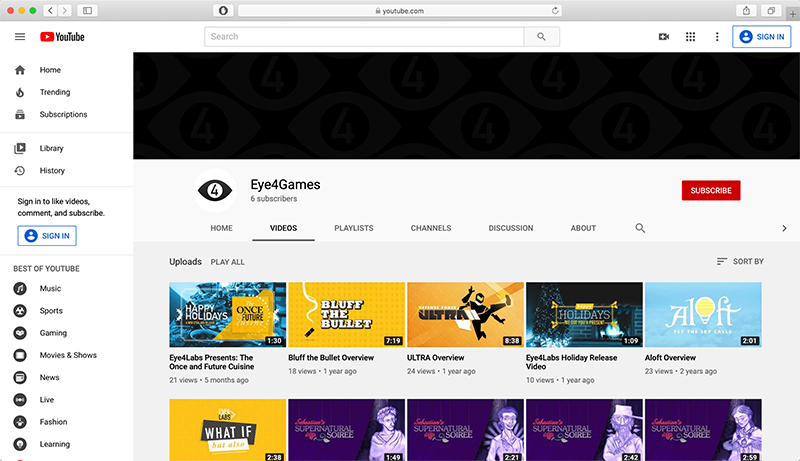Switch to the About tab
The width and height of the screenshot is (800, 461).
[x=583, y=228]
